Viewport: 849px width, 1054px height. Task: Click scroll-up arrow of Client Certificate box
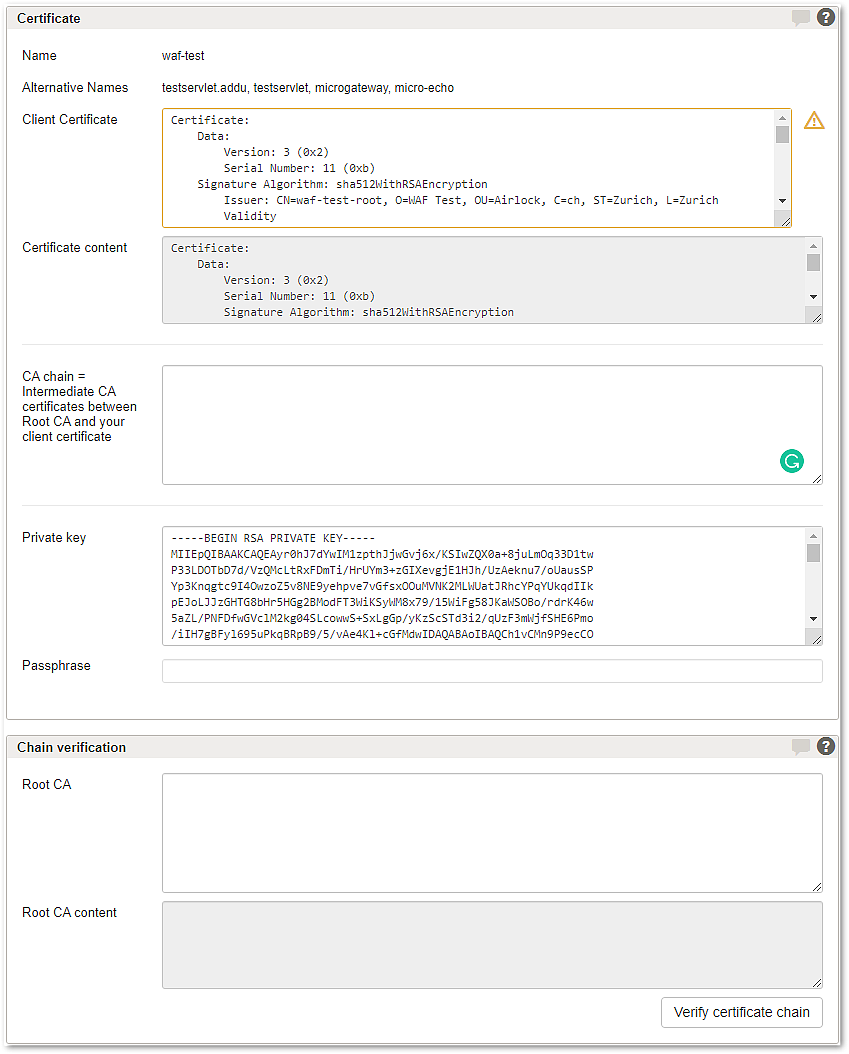[x=782, y=118]
